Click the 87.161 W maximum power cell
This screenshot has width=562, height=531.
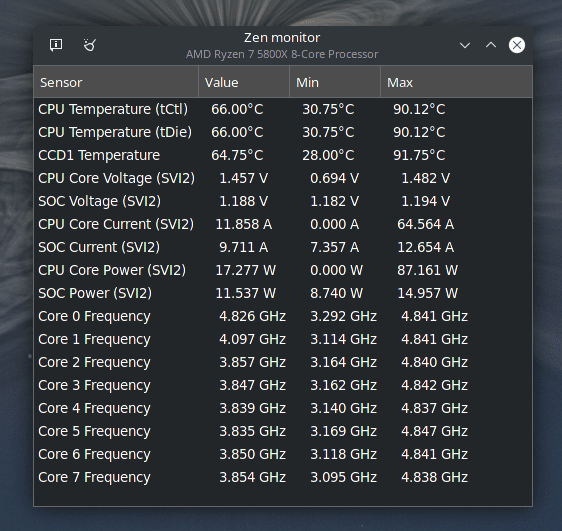[x=427, y=270]
